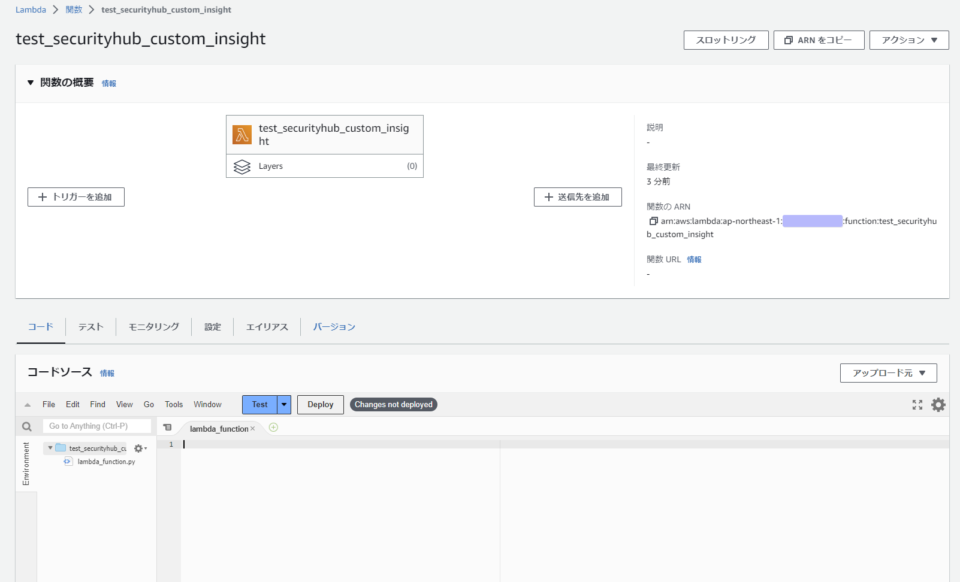Click the Layers stack icon
The width and height of the screenshot is (960, 582).
tap(242, 166)
